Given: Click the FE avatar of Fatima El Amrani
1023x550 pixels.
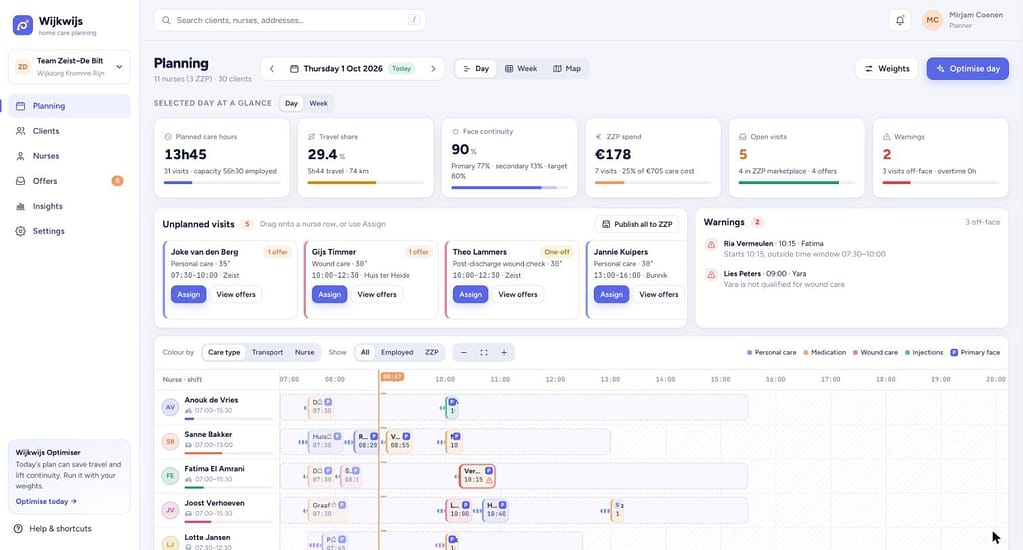Looking at the screenshot, I should pyautogui.click(x=170, y=476).
